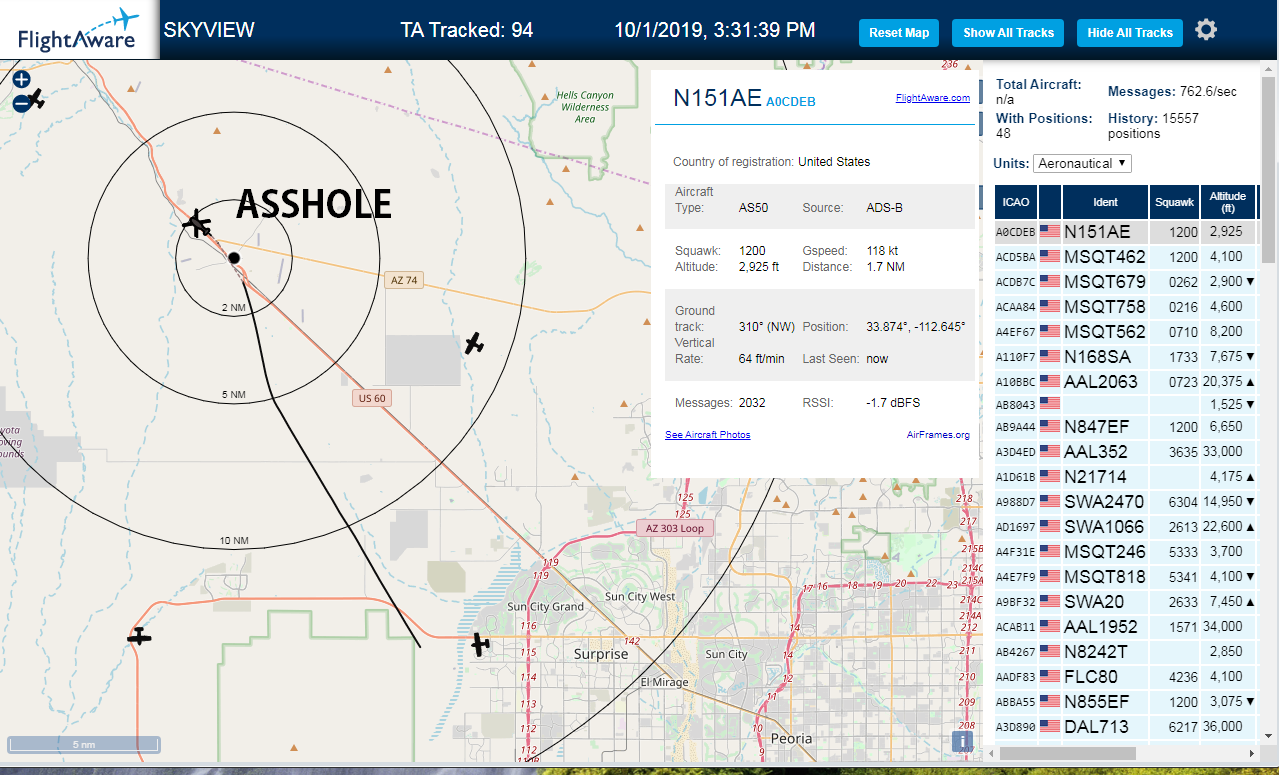This screenshot has height=775, width=1279.
Task: Click the horizontal scrollbar right arrow
Action: 1251,752
